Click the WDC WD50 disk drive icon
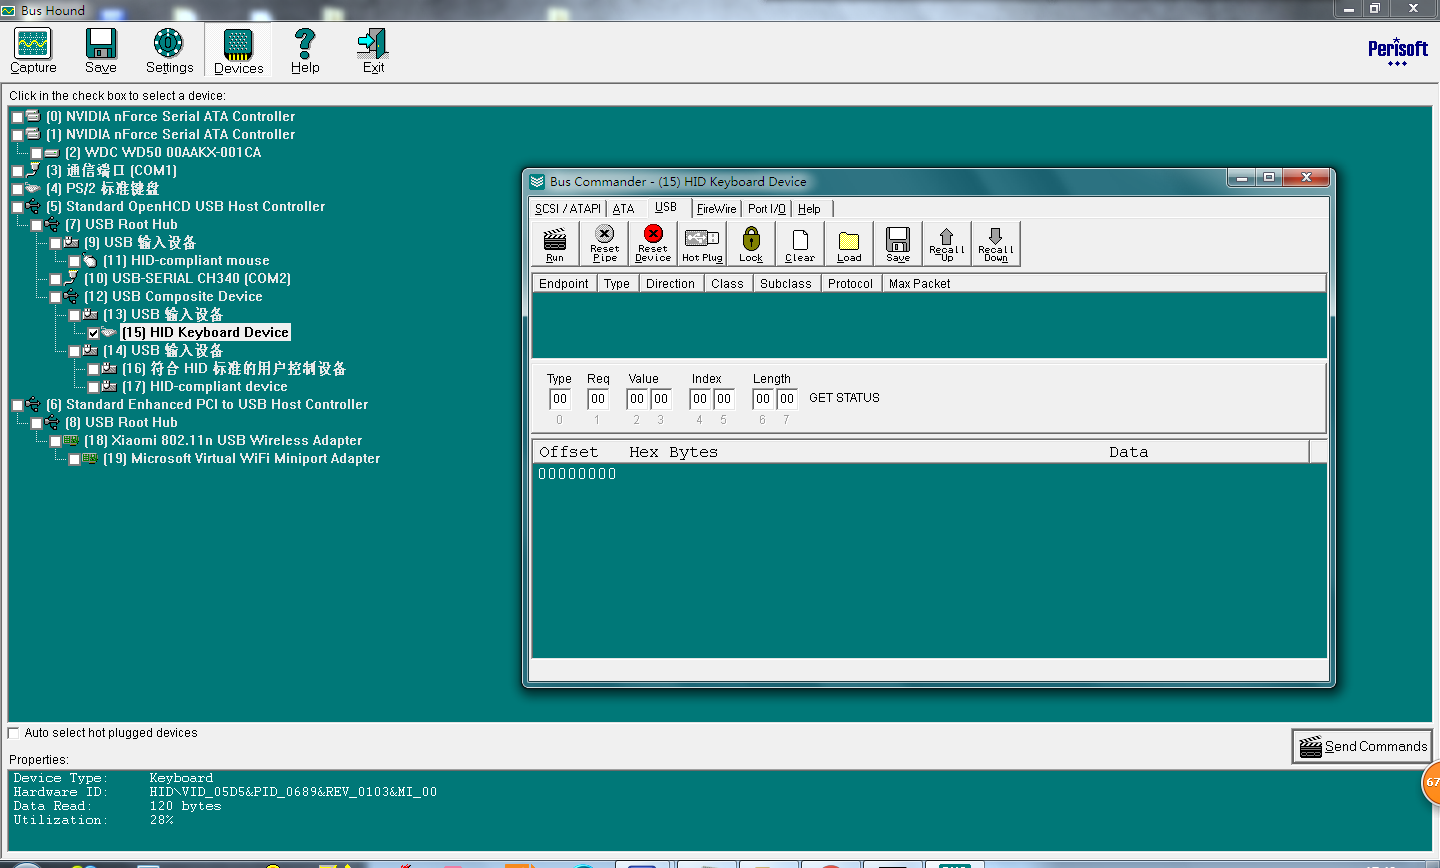Screen dimensions: 1440x868 [x=52, y=153]
